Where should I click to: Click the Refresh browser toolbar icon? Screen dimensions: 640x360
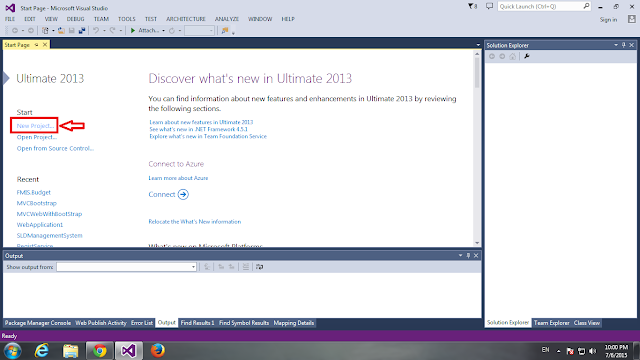pos(172,31)
